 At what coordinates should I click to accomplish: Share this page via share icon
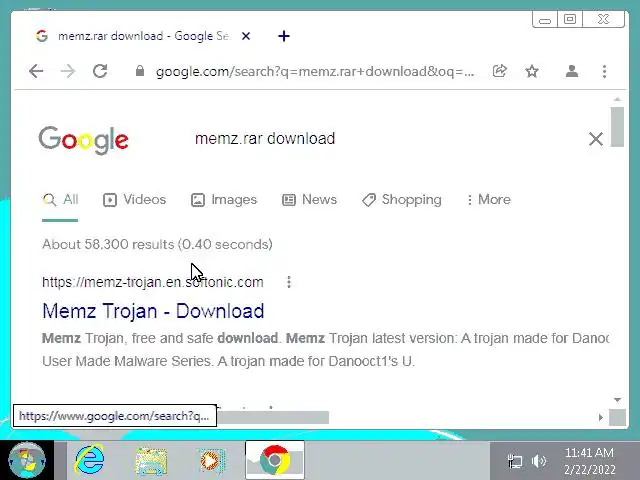coord(500,71)
